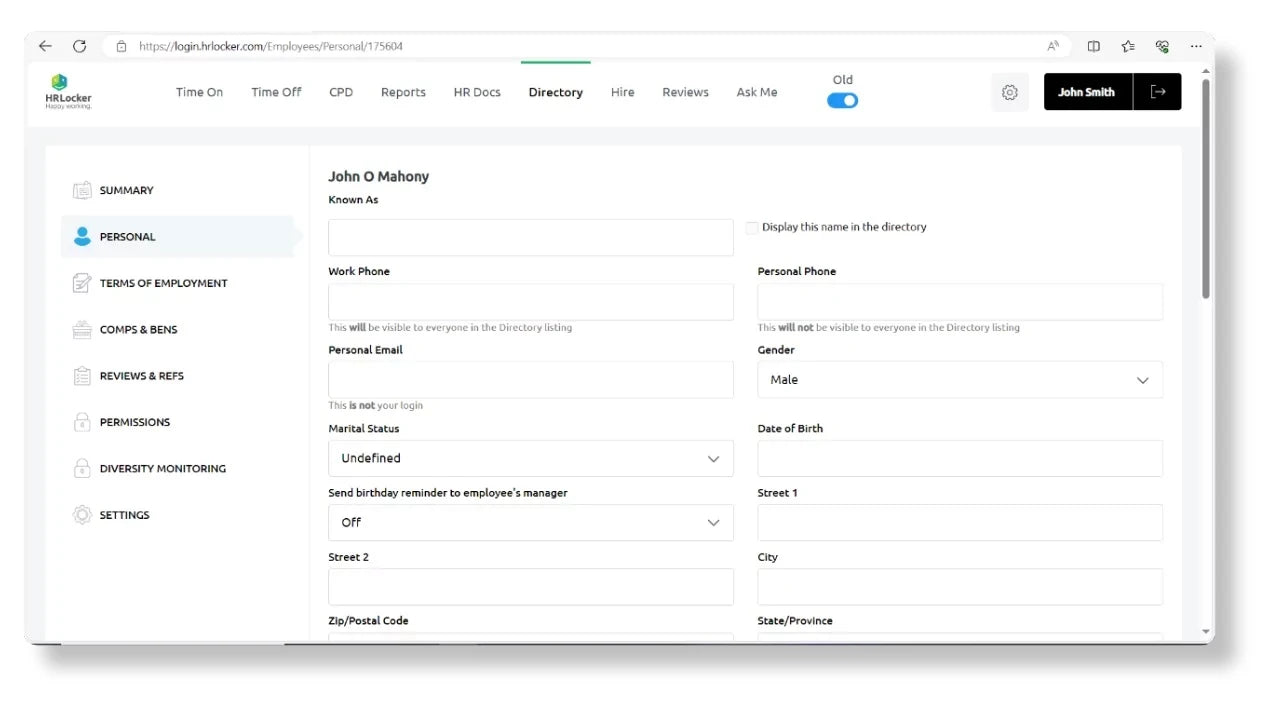The width and height of the screenshot is (1280, 720).
Task: Check Display this name in the directory
Action: click(x=752, y=228)
